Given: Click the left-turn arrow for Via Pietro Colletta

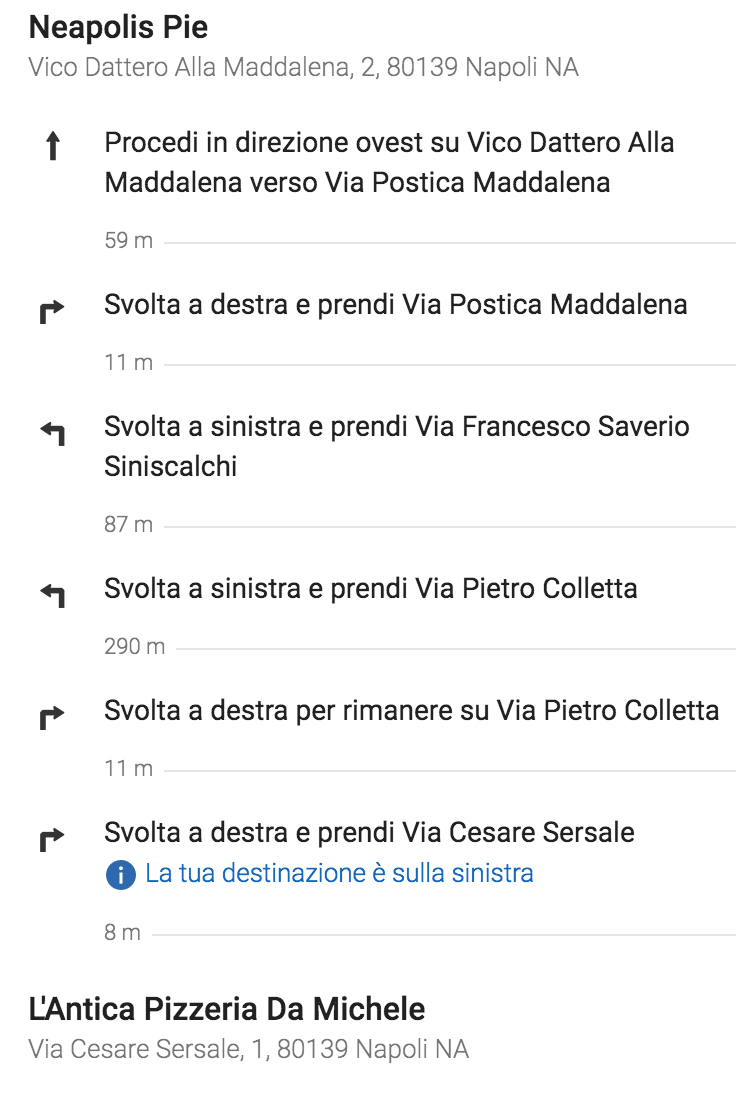Looking at the screenshot, I should click(52, 595).
